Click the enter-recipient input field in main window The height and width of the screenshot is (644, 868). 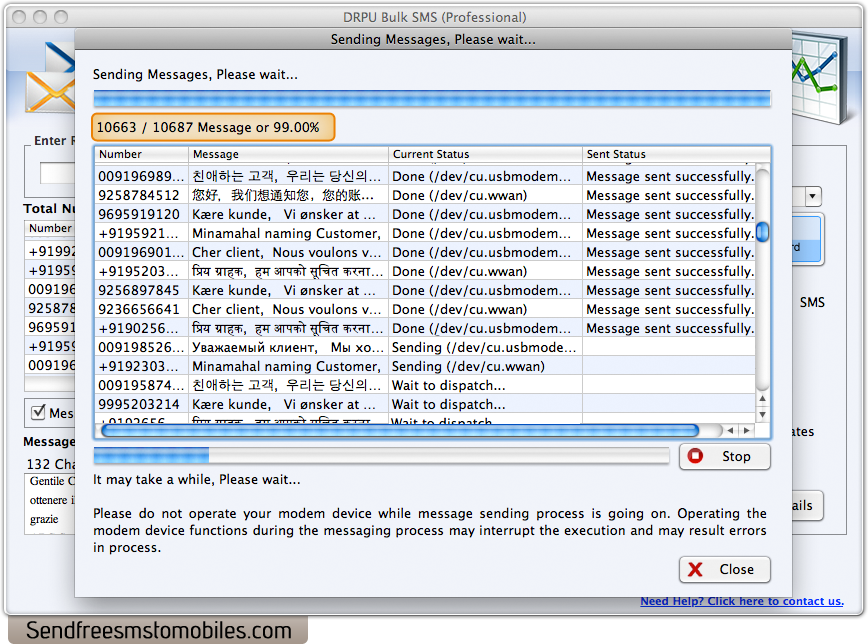point(58,173)
